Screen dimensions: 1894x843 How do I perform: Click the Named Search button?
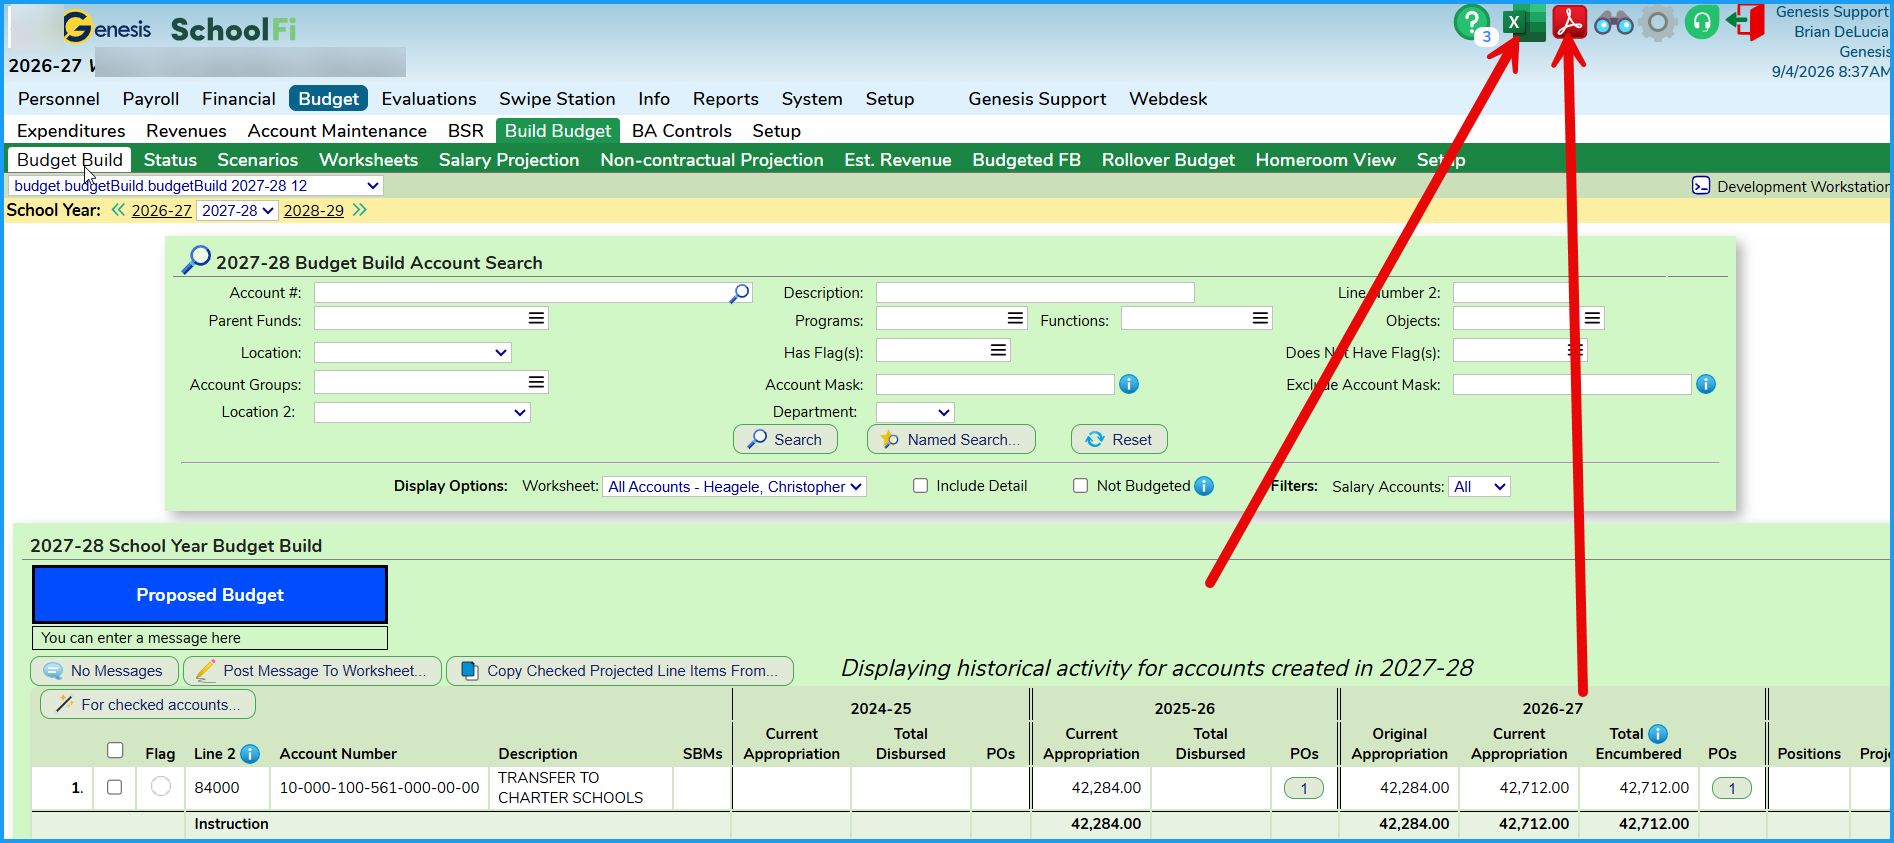(951, 440)
